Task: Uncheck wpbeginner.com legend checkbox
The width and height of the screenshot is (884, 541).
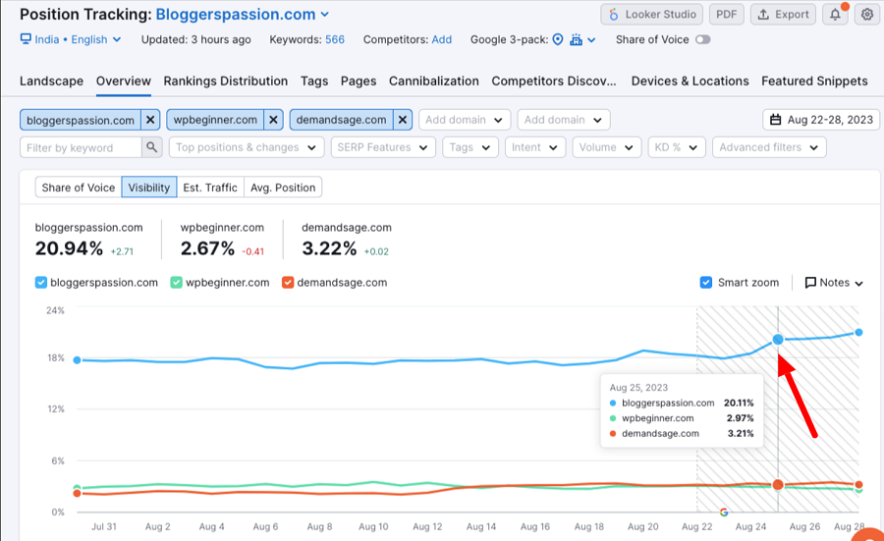Action: pos(176,282)
